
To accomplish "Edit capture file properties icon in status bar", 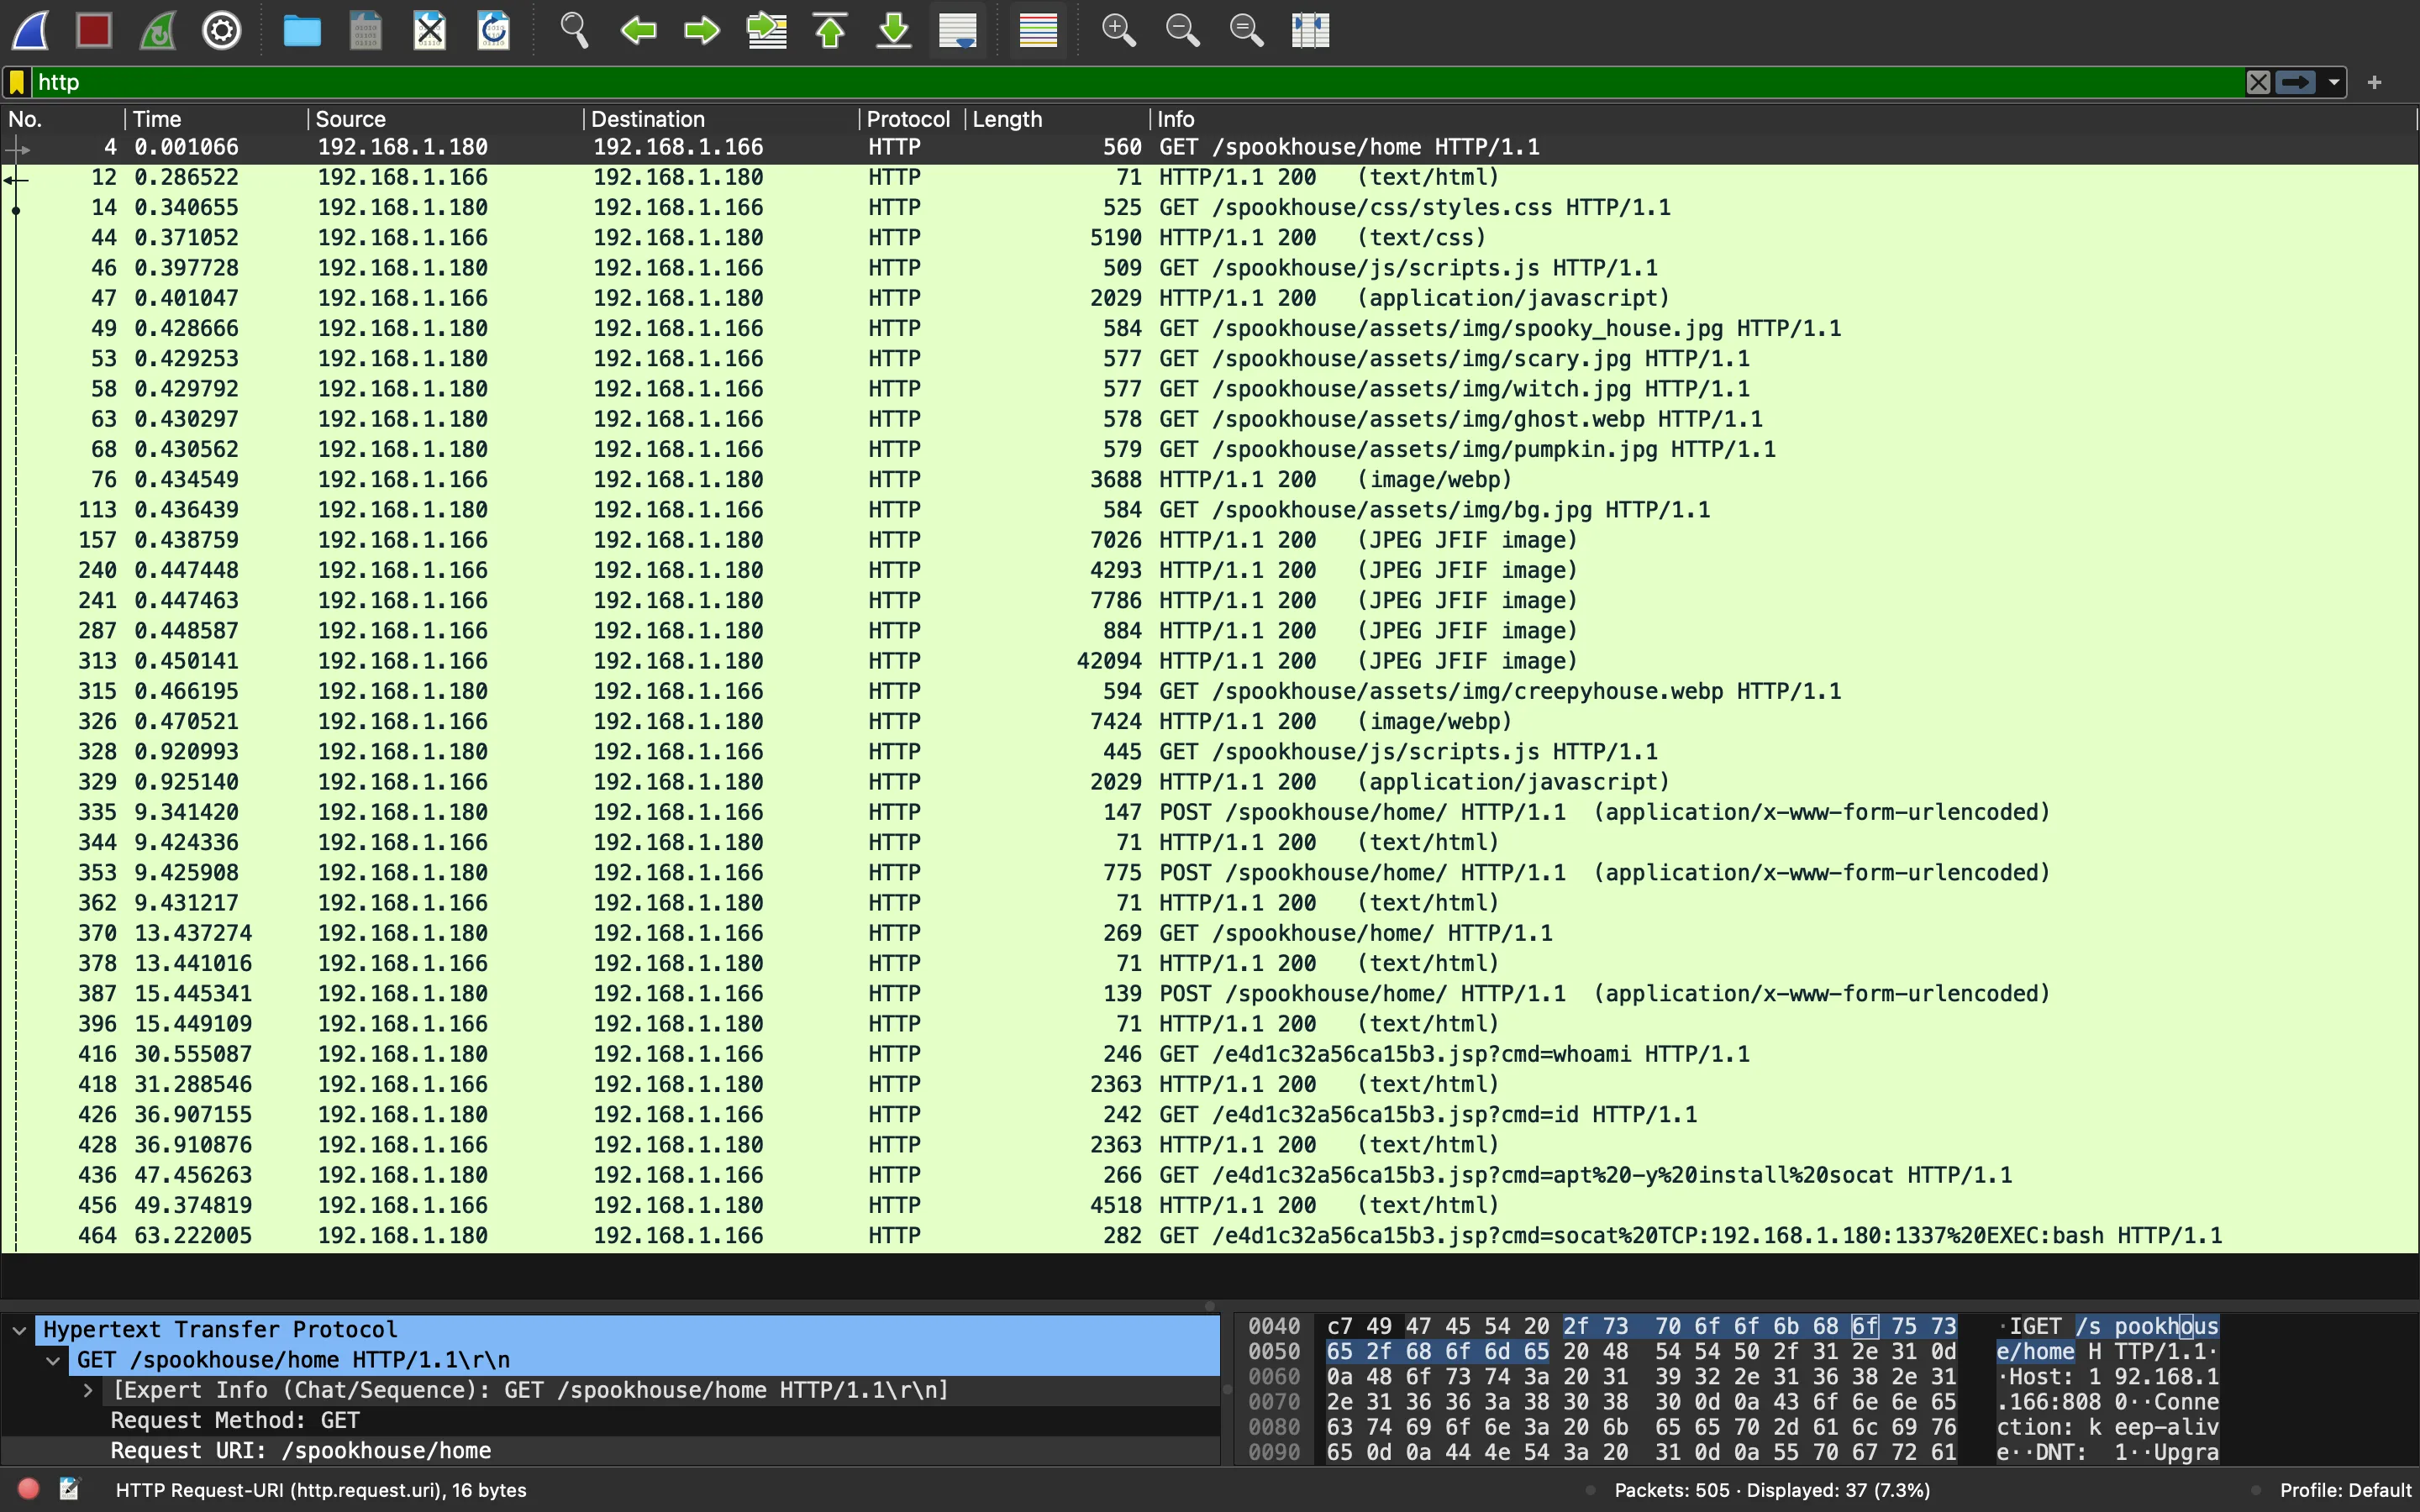I will pos(70,1489).
